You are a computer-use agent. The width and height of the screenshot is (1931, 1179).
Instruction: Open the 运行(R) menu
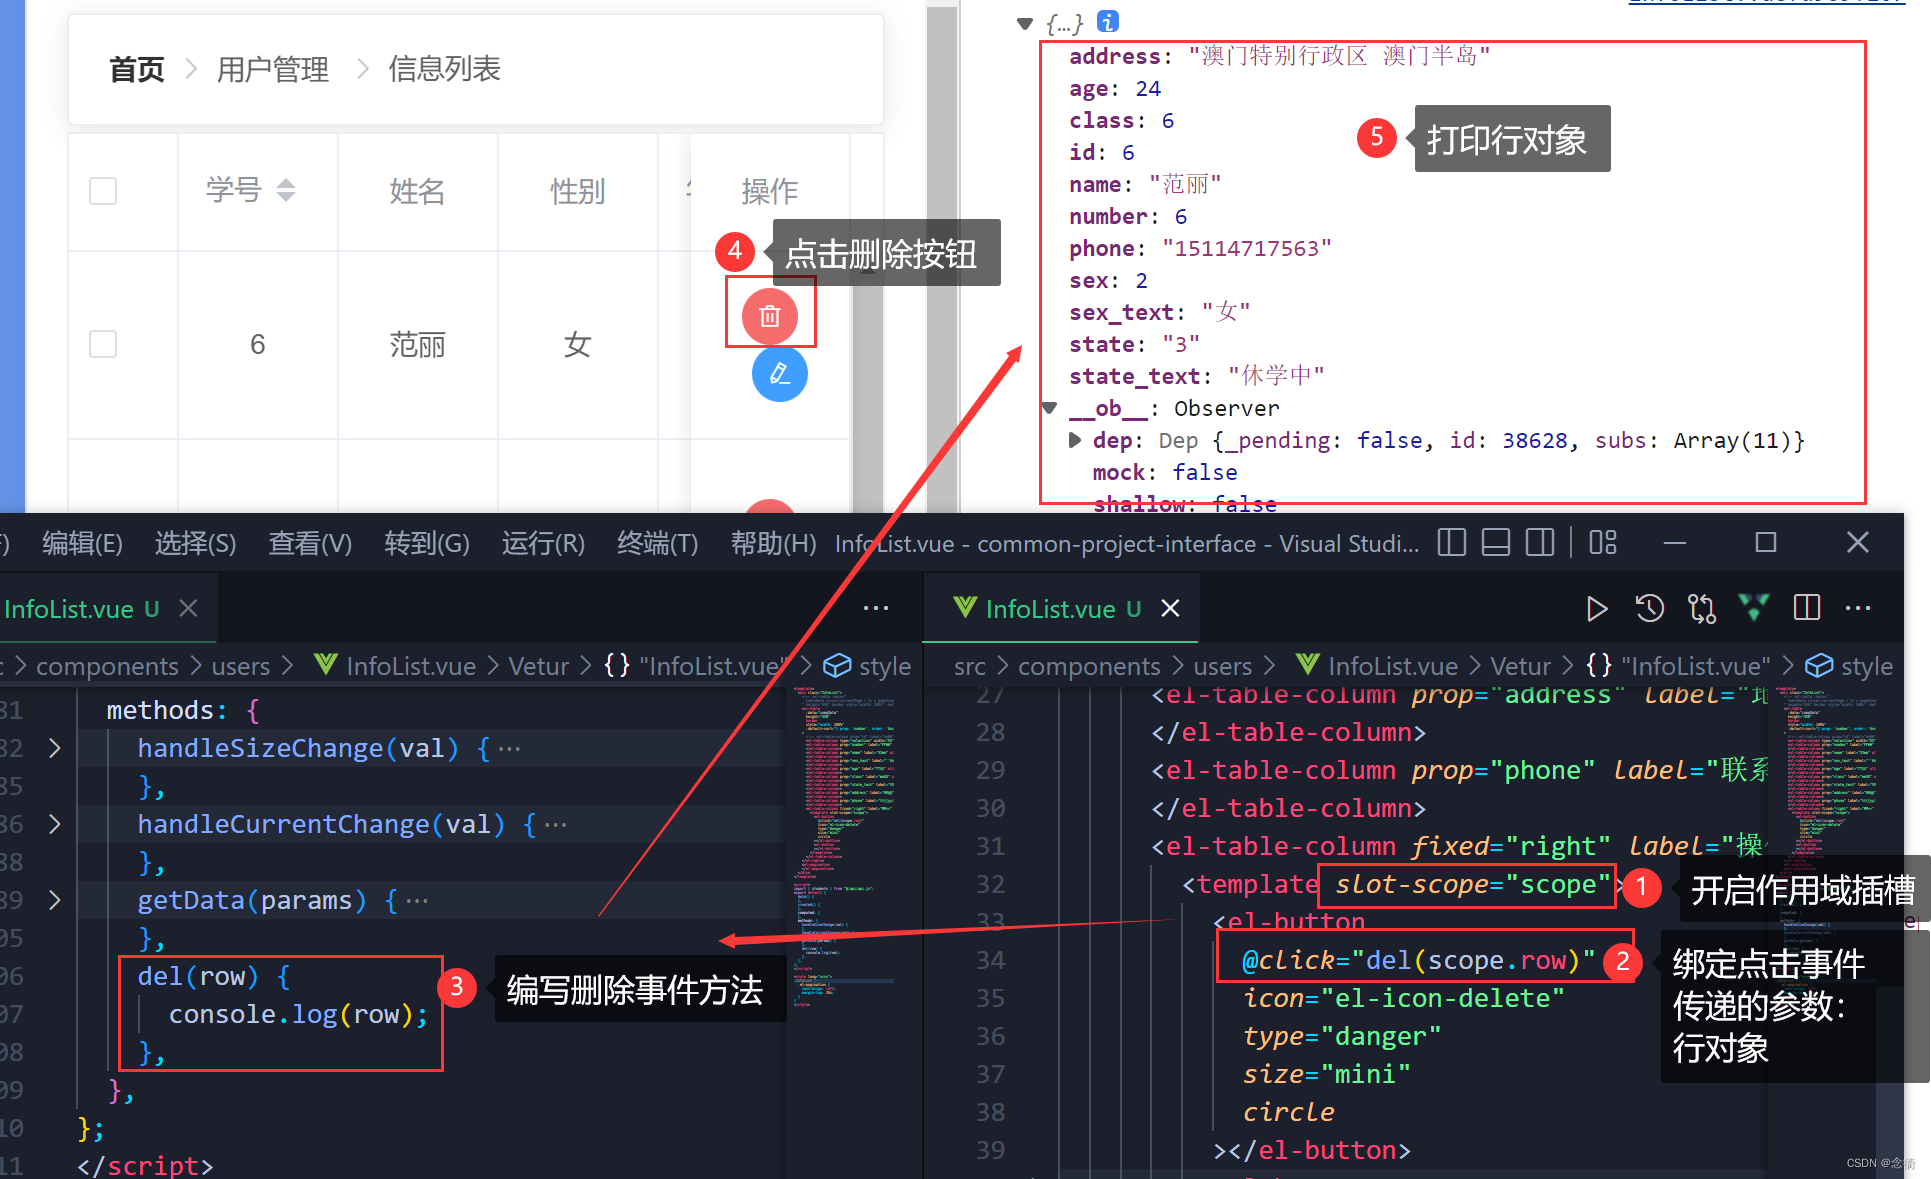542,543
